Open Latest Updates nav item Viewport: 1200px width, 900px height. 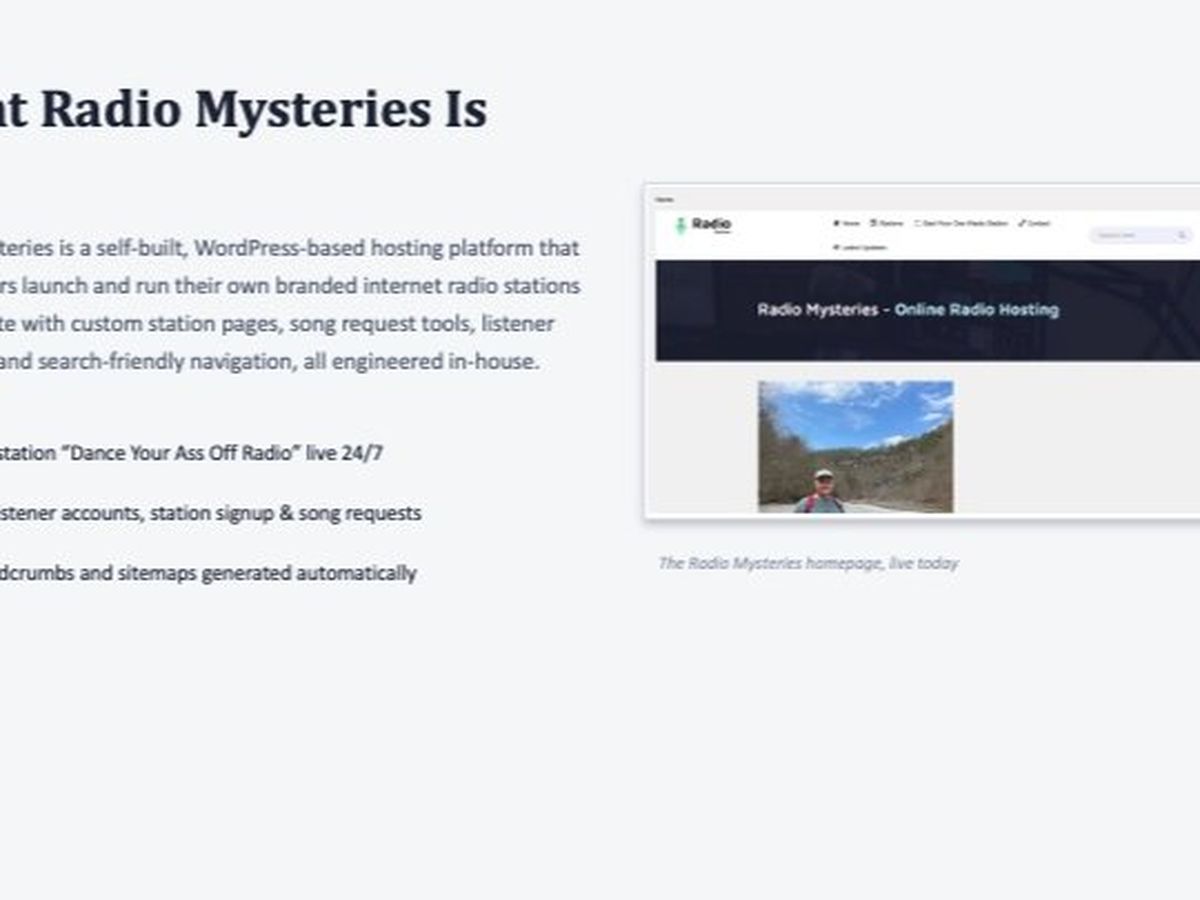[x=860, y=247]
